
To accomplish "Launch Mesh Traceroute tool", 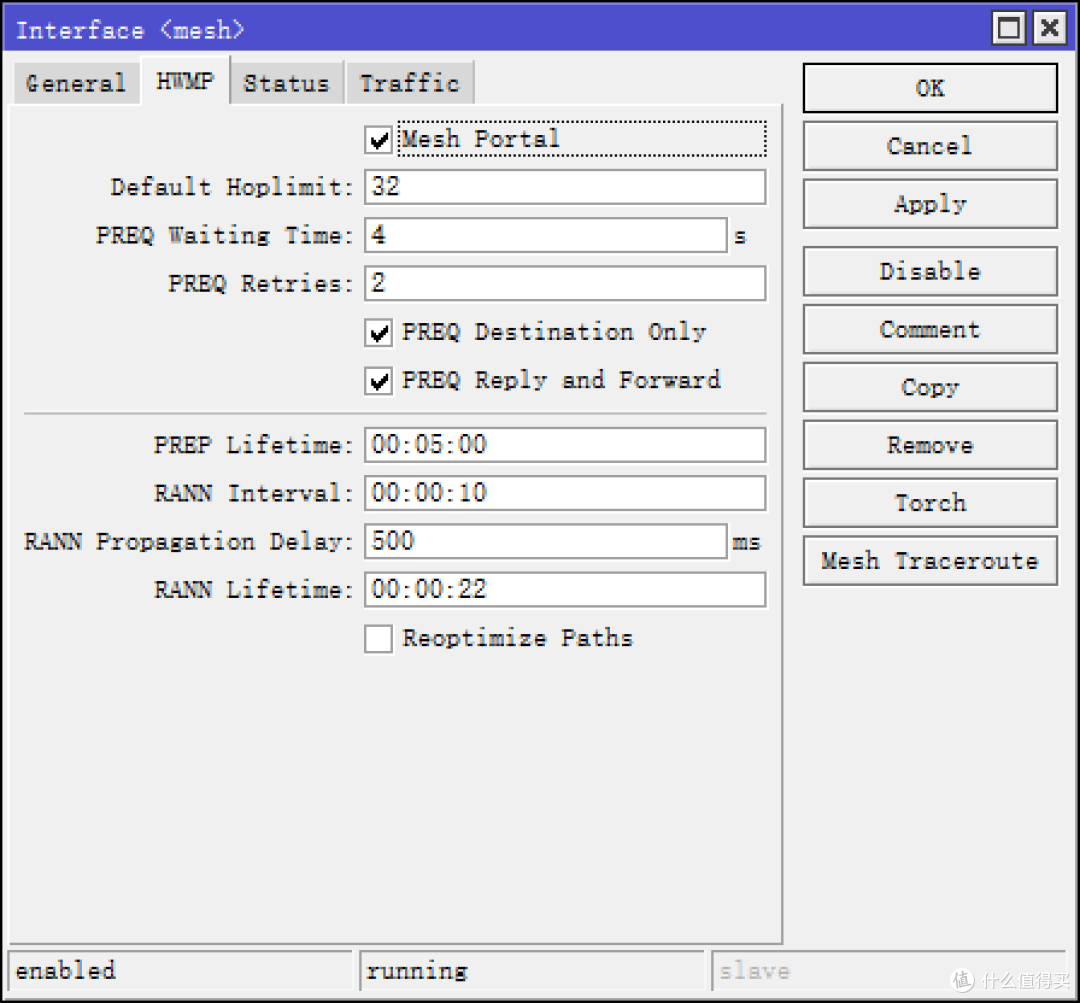I will point(929,561).
